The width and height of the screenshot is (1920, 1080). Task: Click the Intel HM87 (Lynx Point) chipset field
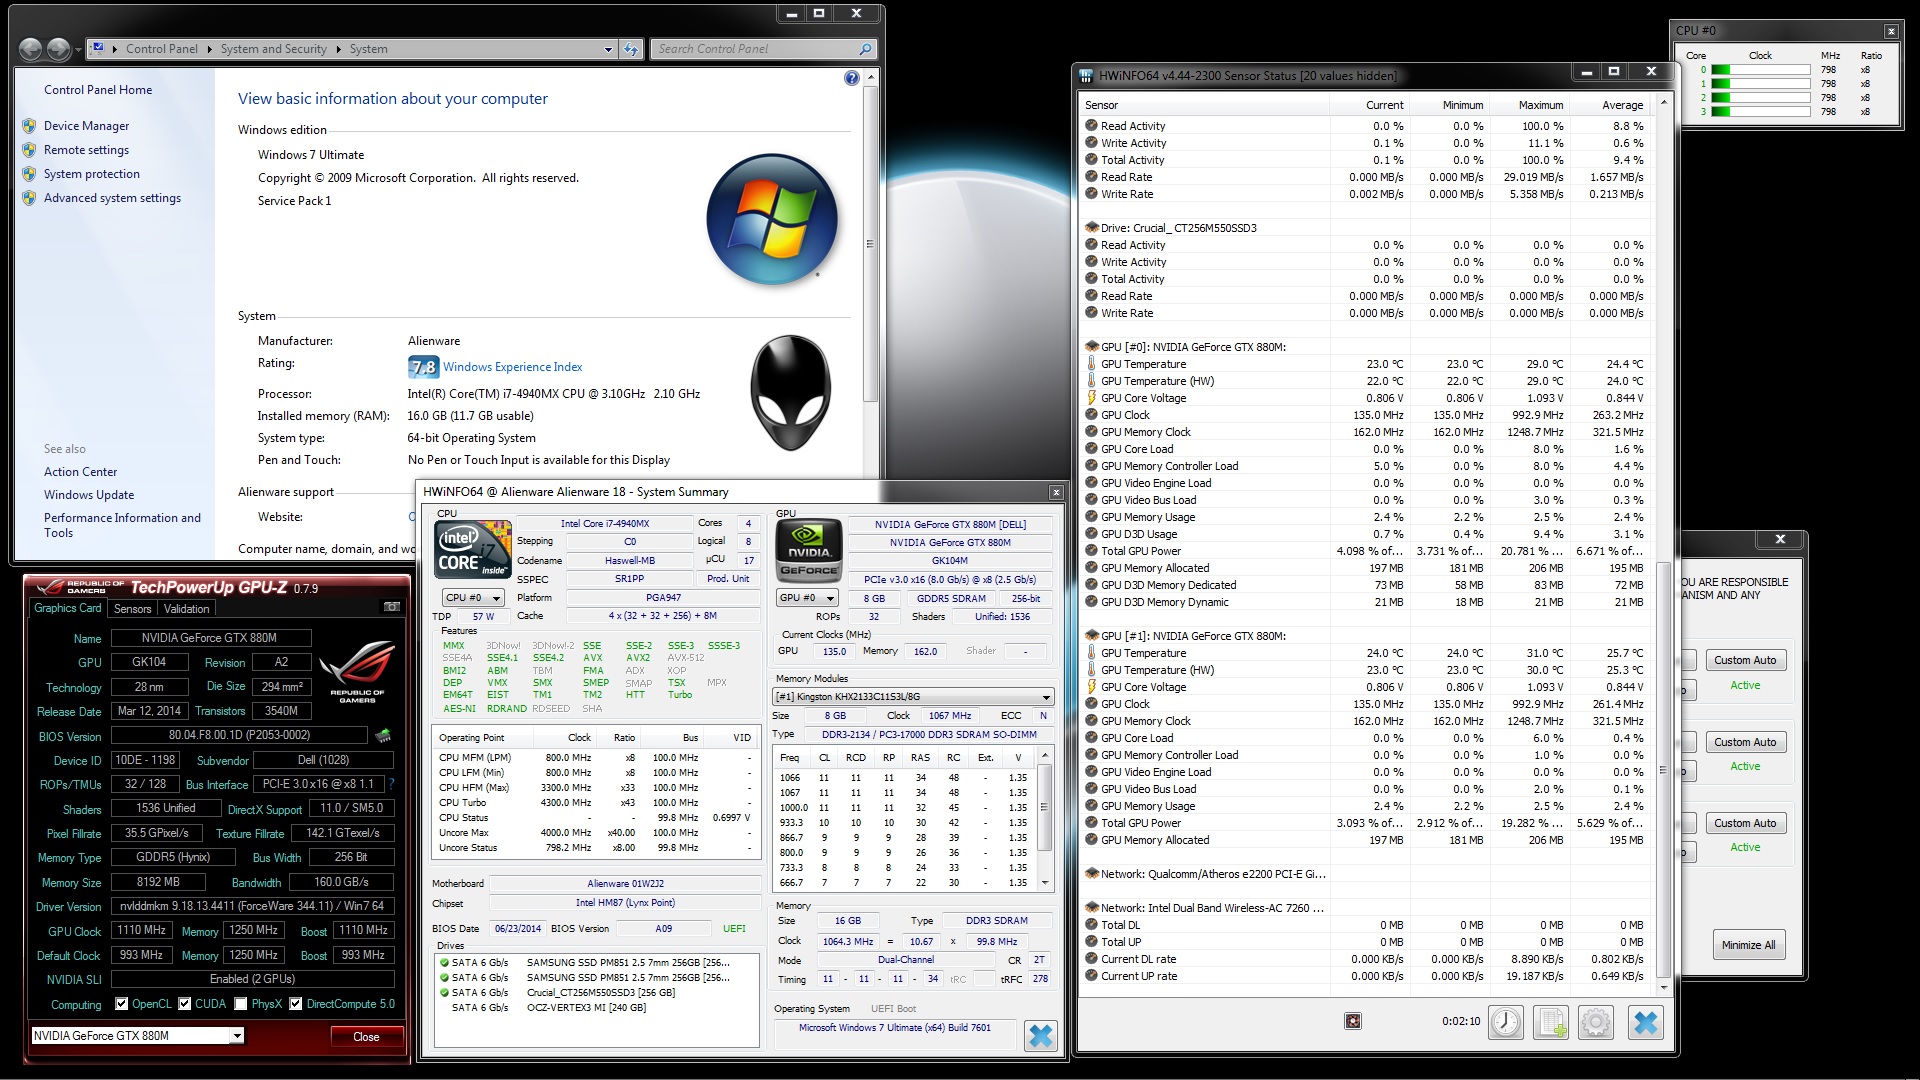pyautogui.click(x=625, y=903)
